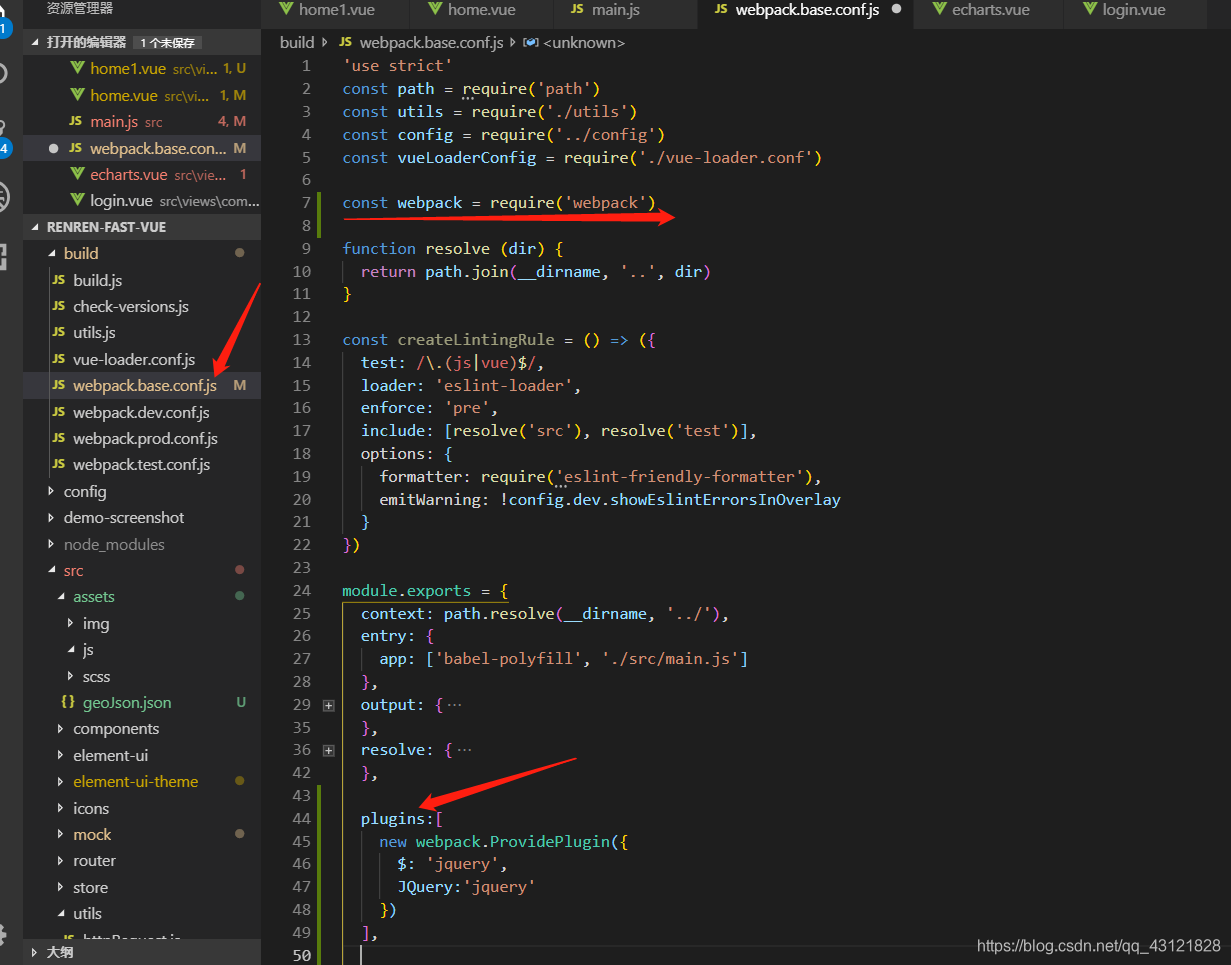This screenshot has height=965, width=1231.
Task: Click unsaved dot on webpack.base.conf.js tab
Action: [896, 9]
